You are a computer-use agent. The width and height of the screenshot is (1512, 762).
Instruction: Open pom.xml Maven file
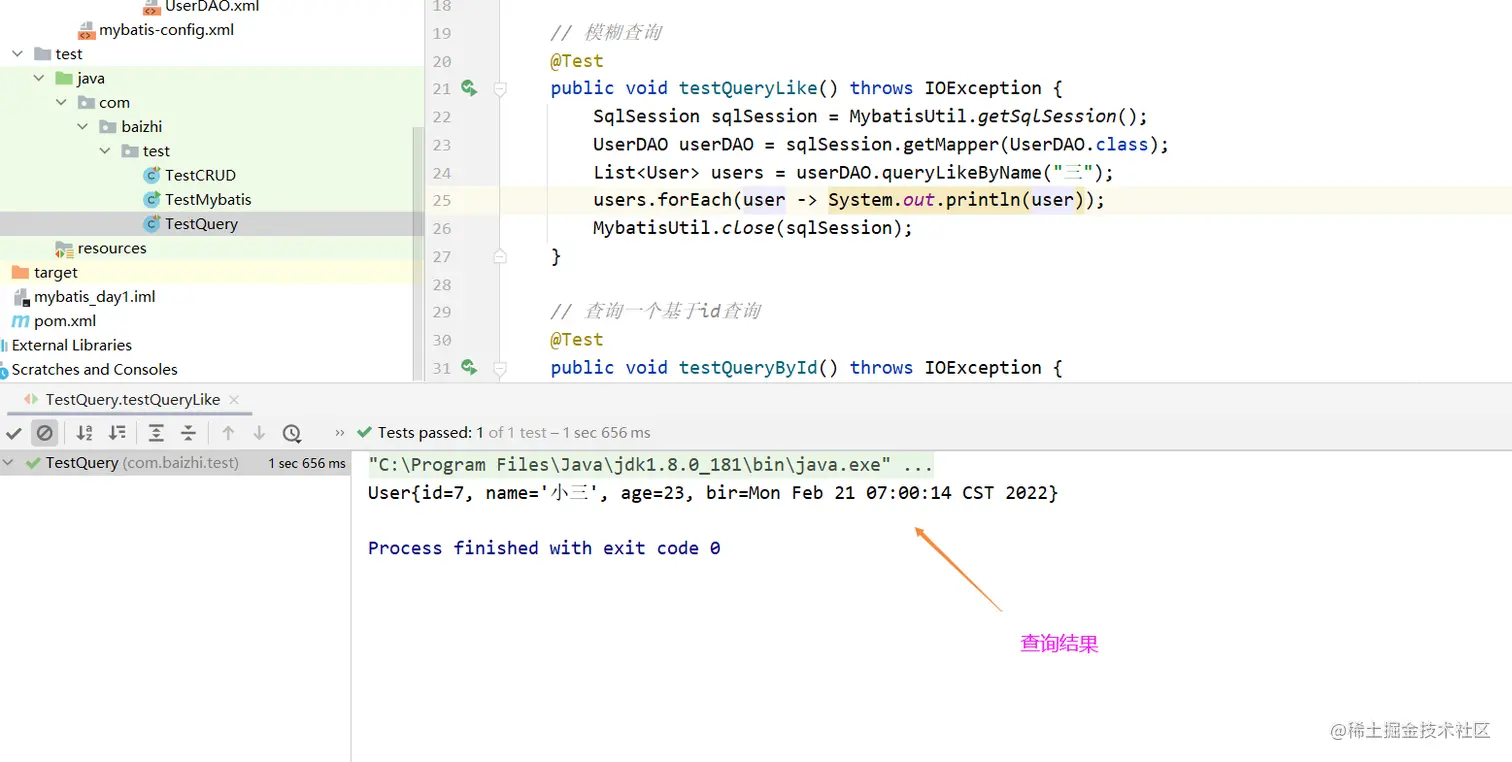[x=65, y=321]
